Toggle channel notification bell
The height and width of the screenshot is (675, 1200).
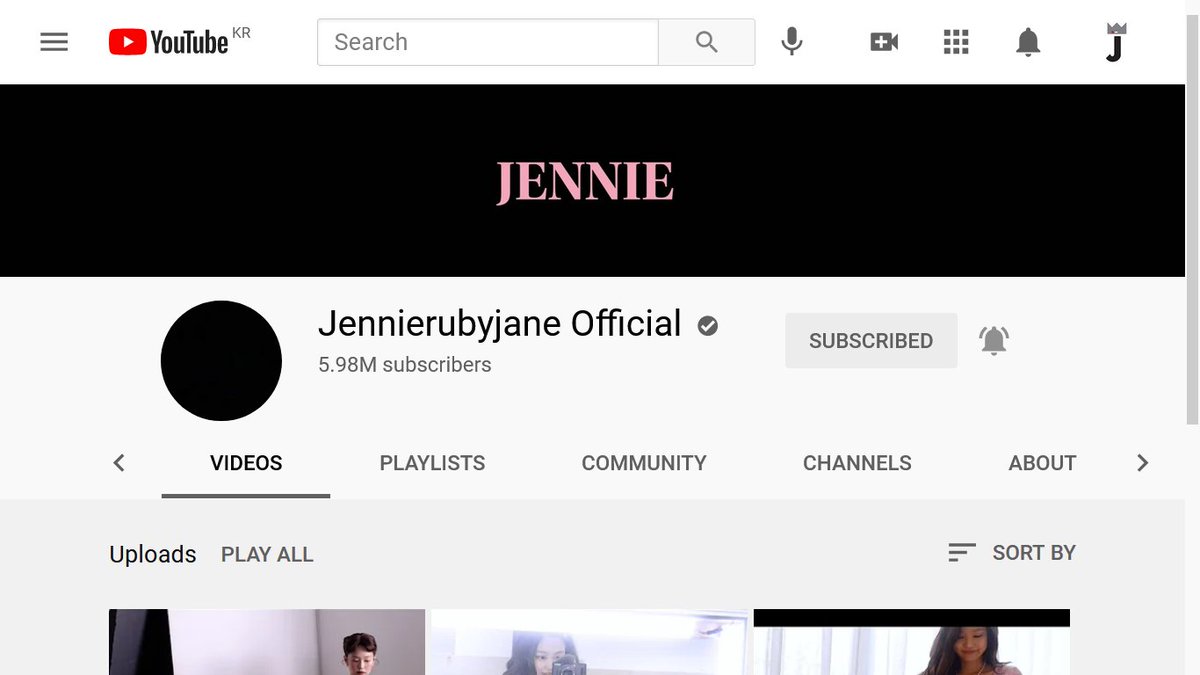click(x=993, y=341)
